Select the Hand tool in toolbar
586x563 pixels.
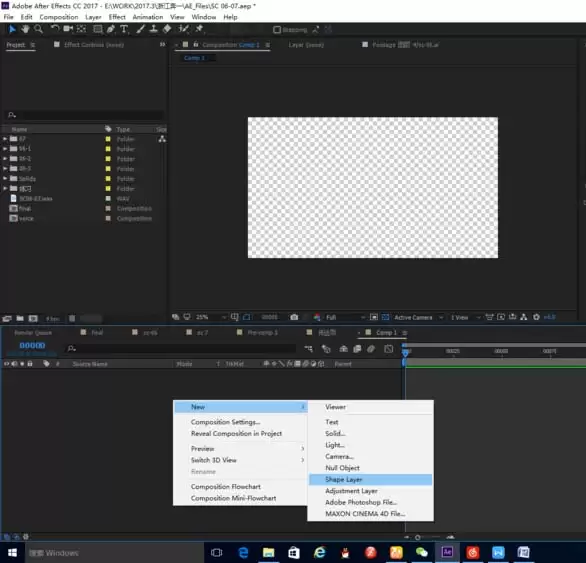[25, 29]
